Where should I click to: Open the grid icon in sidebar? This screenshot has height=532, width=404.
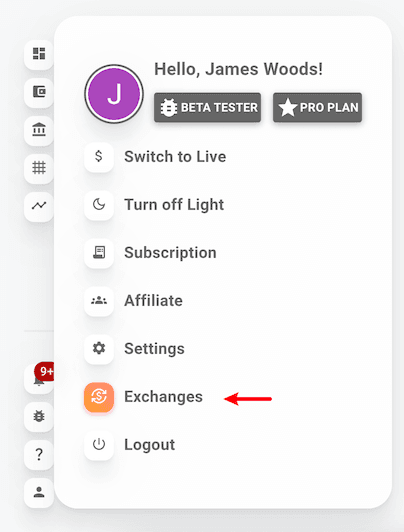click(x=39, y=168)
